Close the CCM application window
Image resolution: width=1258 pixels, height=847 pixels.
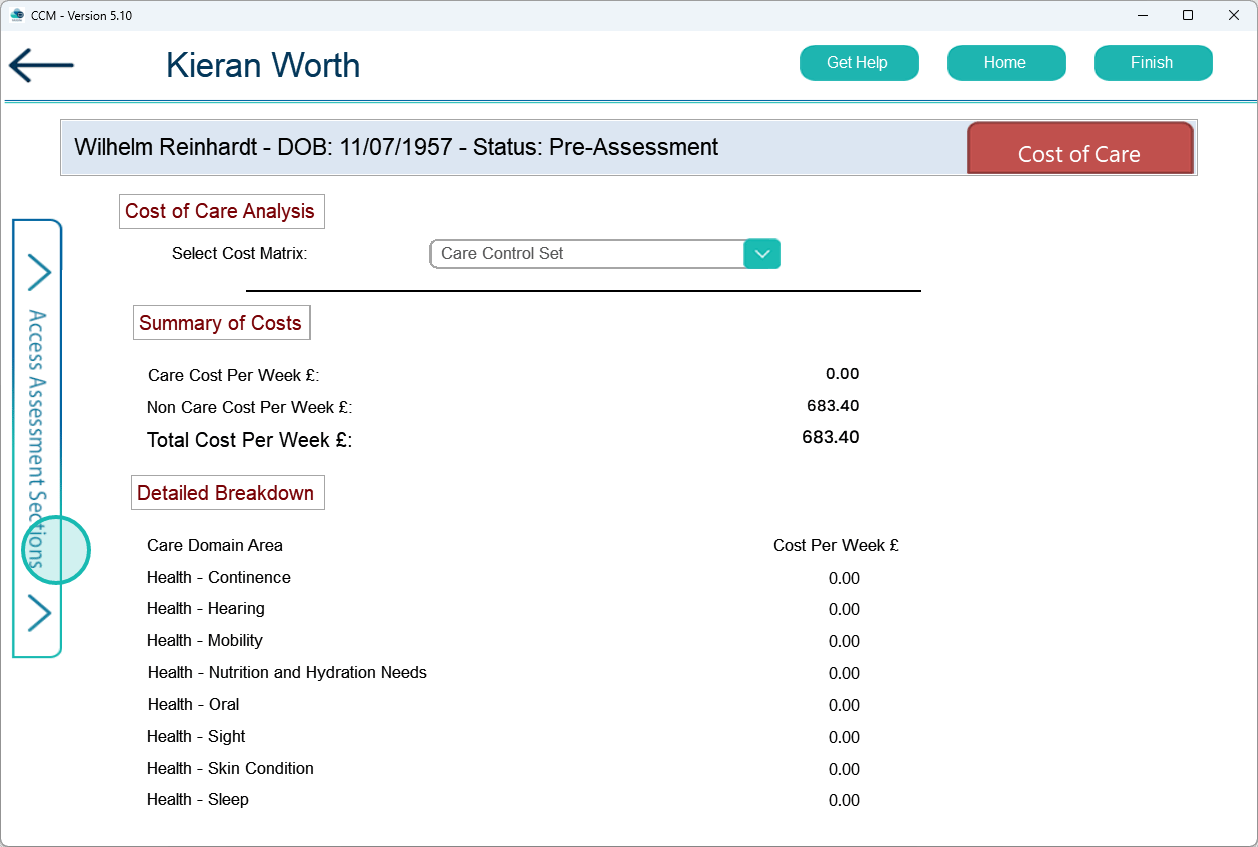(1233, 15)
